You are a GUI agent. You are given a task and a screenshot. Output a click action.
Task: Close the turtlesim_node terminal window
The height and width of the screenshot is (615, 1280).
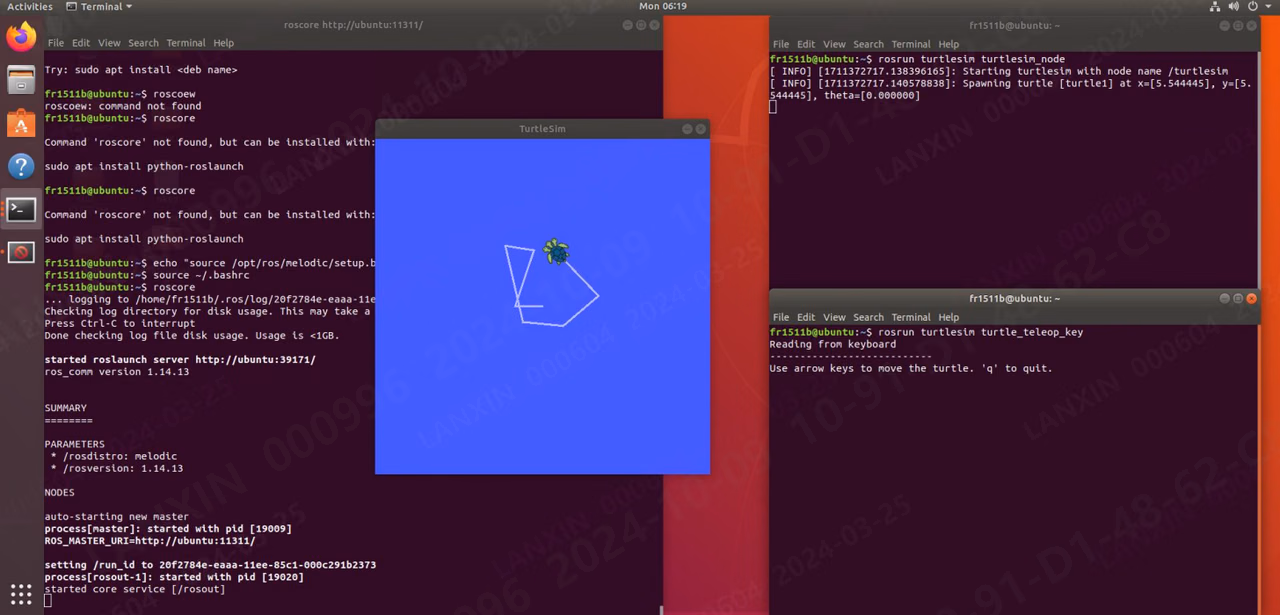(x=1250, y=26)
